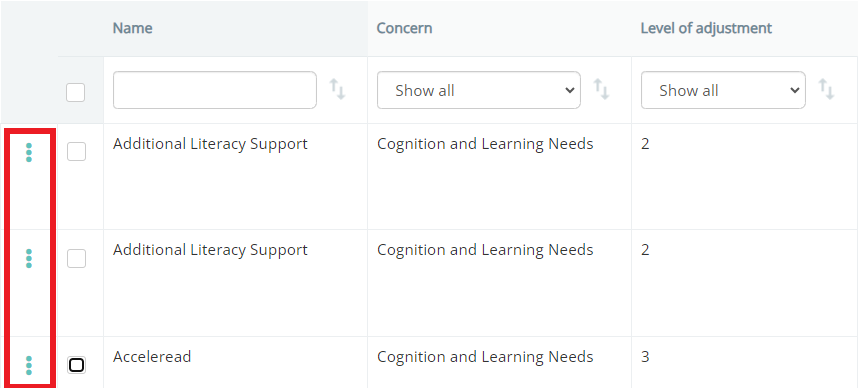Image resolution: width=858 pixels, height=388 pixels.
Task: Click the first Additional Literacy Support name
Action: click(210, 144)
